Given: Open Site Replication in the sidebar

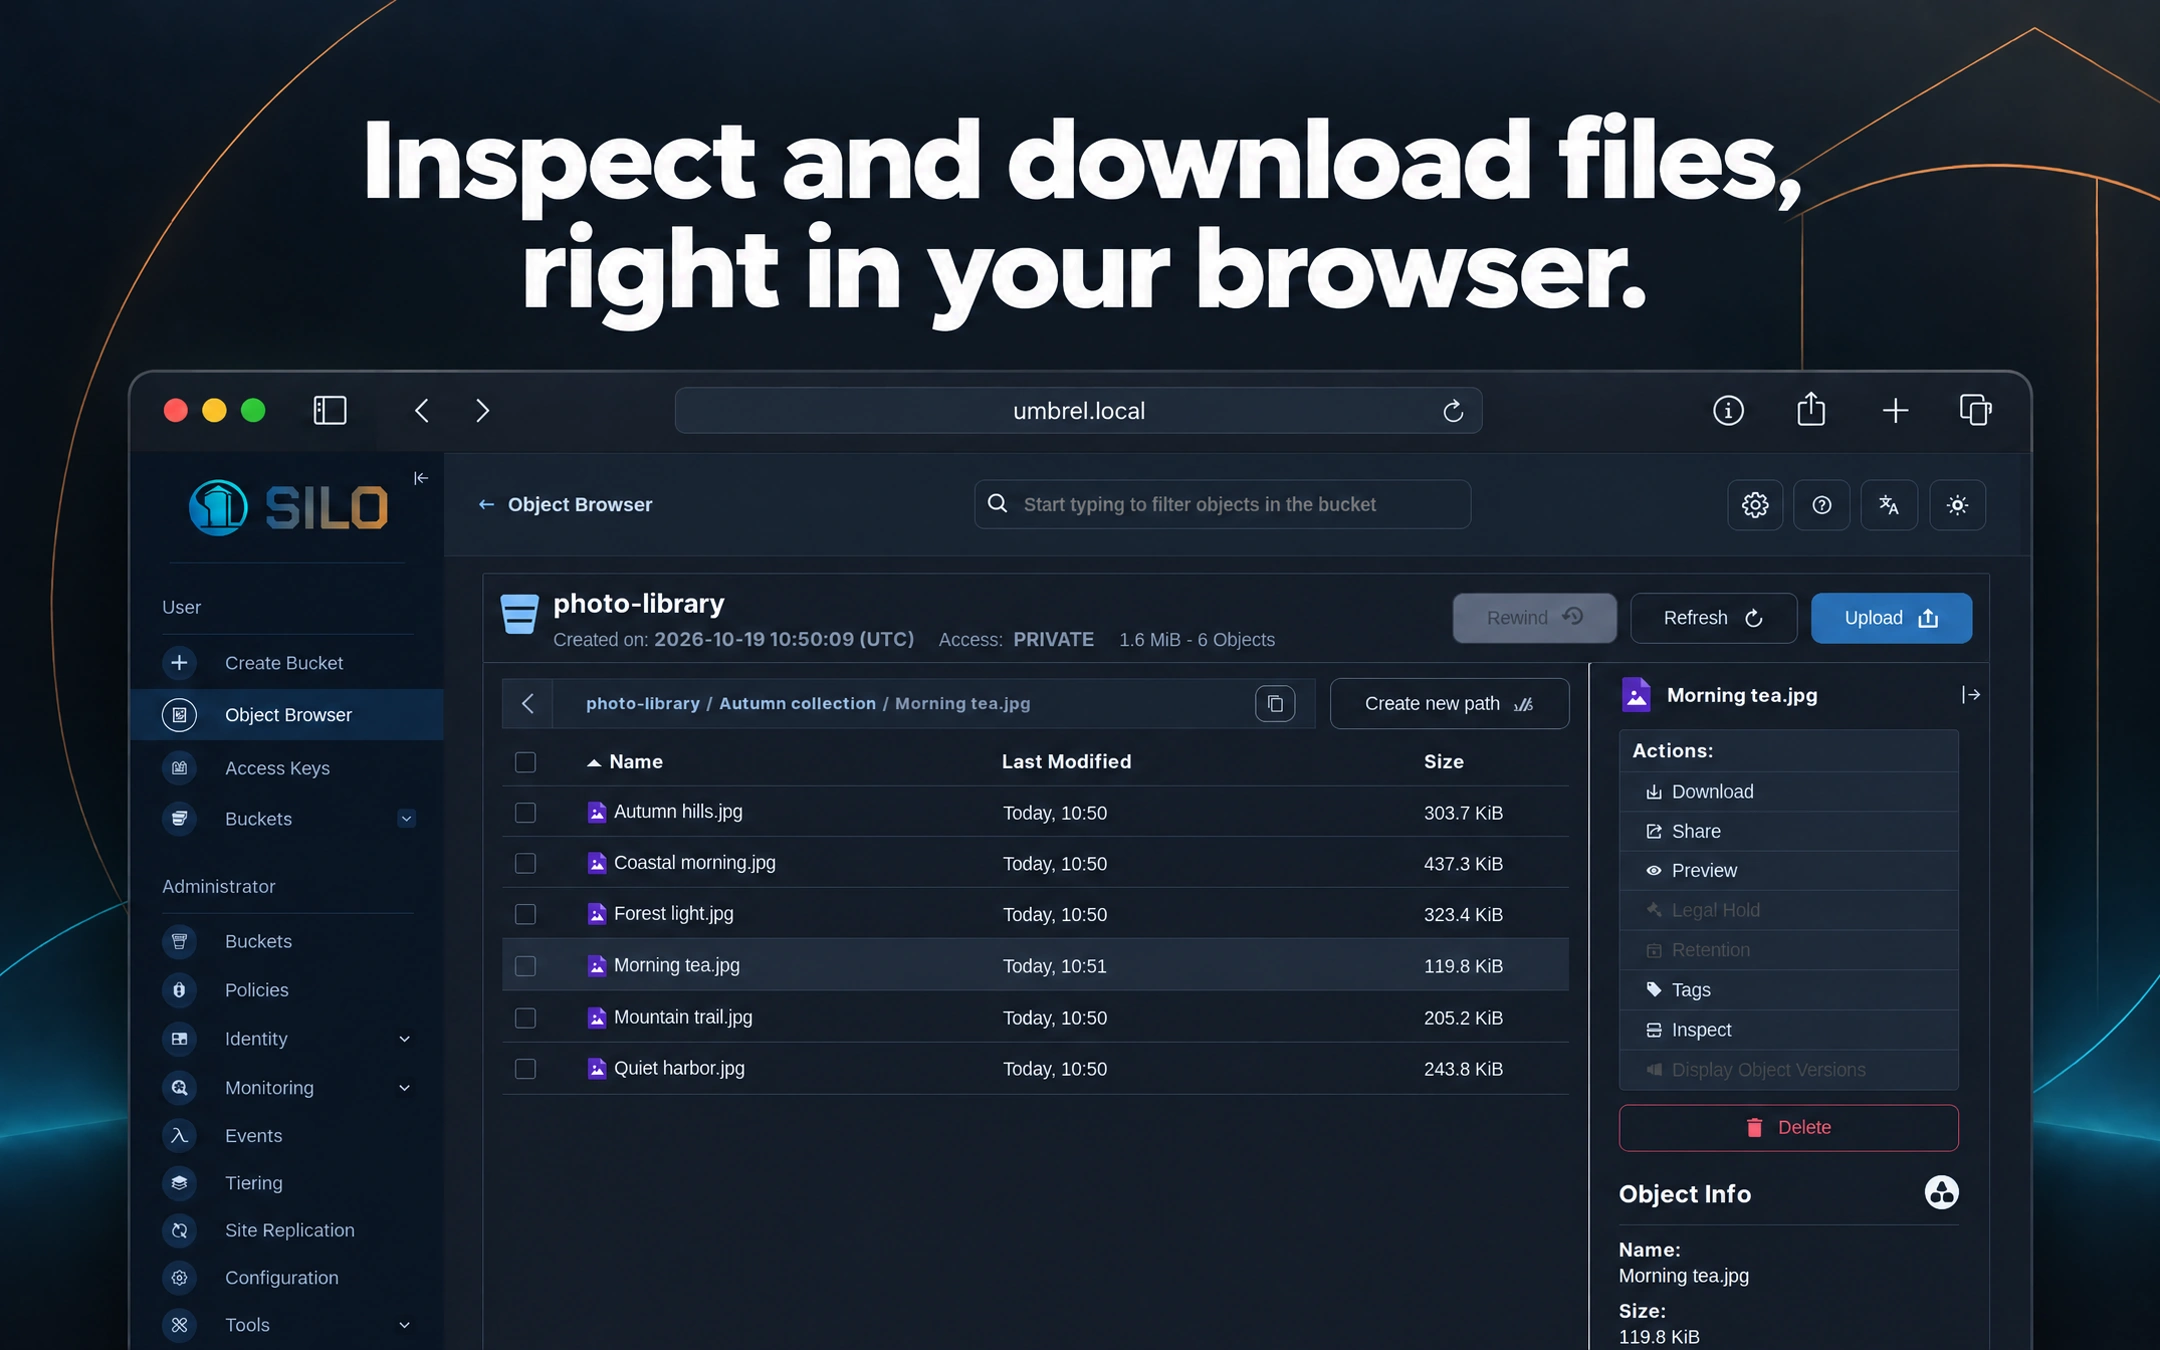Looking at the screenshot, I should click(286, 1230).
